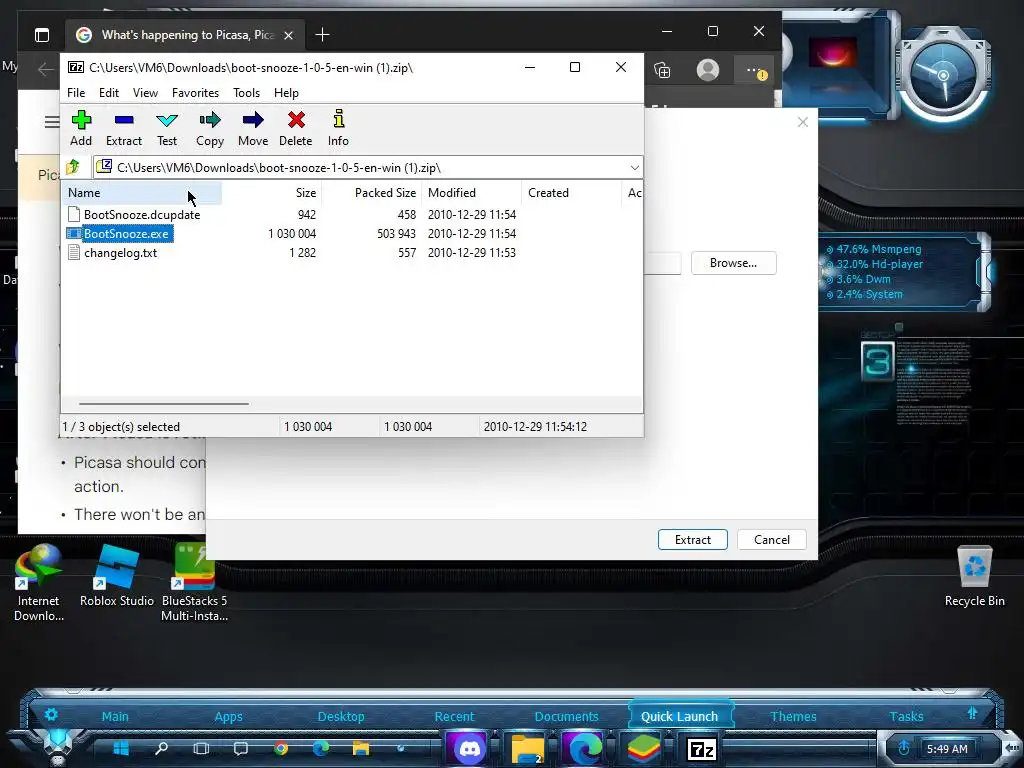
Task: Click the 7-Zip horizontal scrollbar
Action: (163, 404)
